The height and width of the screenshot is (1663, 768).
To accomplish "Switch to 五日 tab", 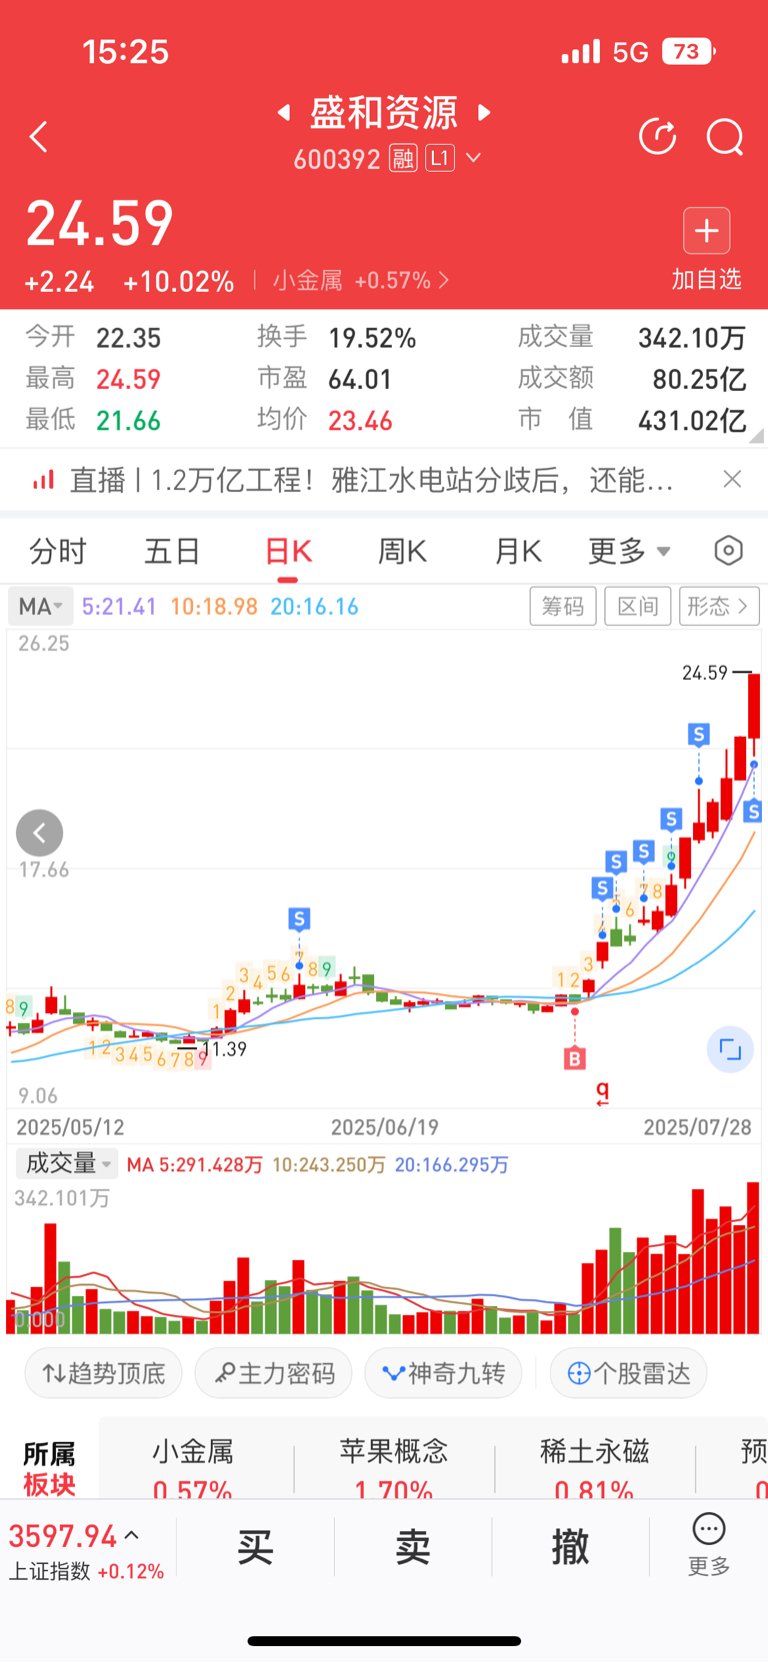I will tap(173, 551).
